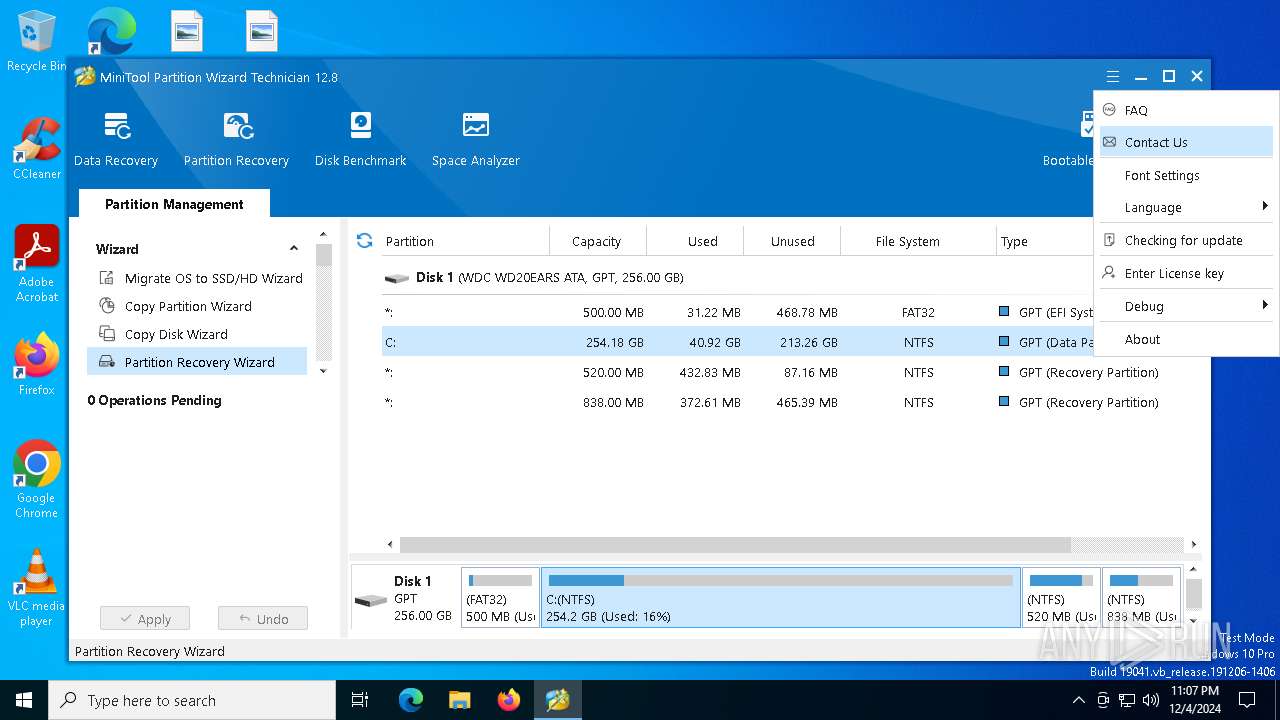Image resolution: width=1280 pixels, height=720 pixels.
Task: Switch to Partition Management tab
Action: (174, 204)
